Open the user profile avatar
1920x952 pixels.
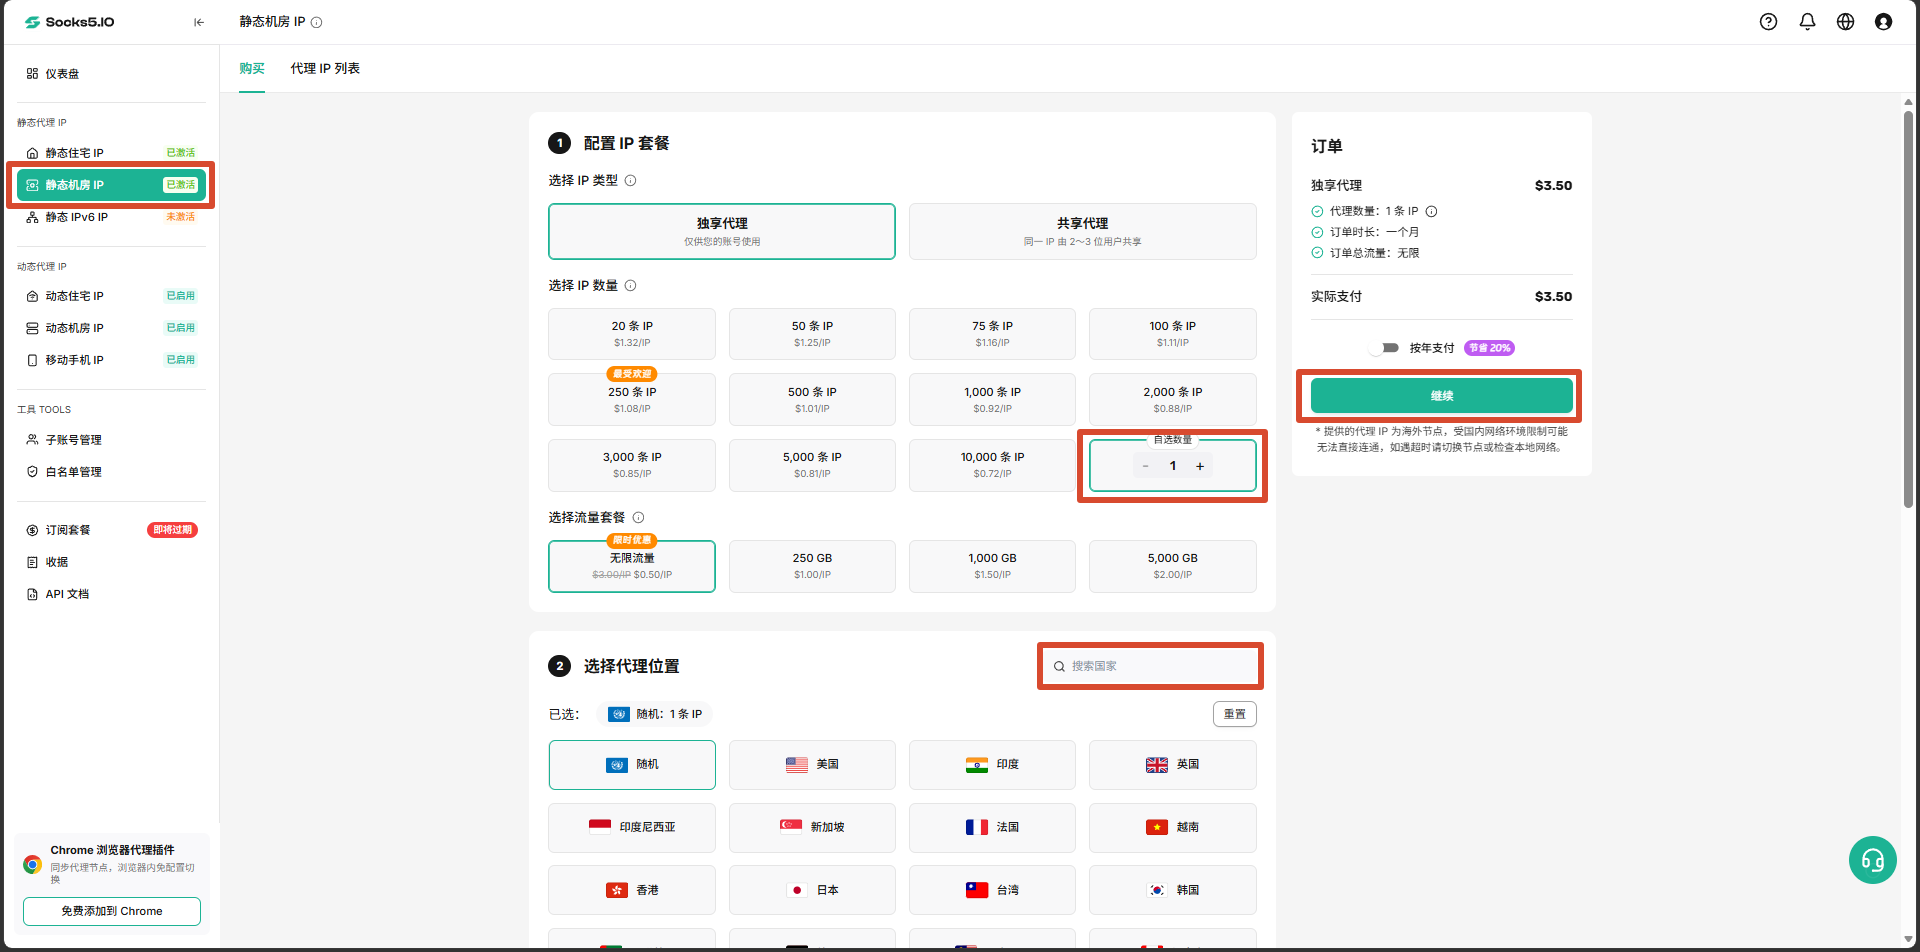tap(1883, 22)
